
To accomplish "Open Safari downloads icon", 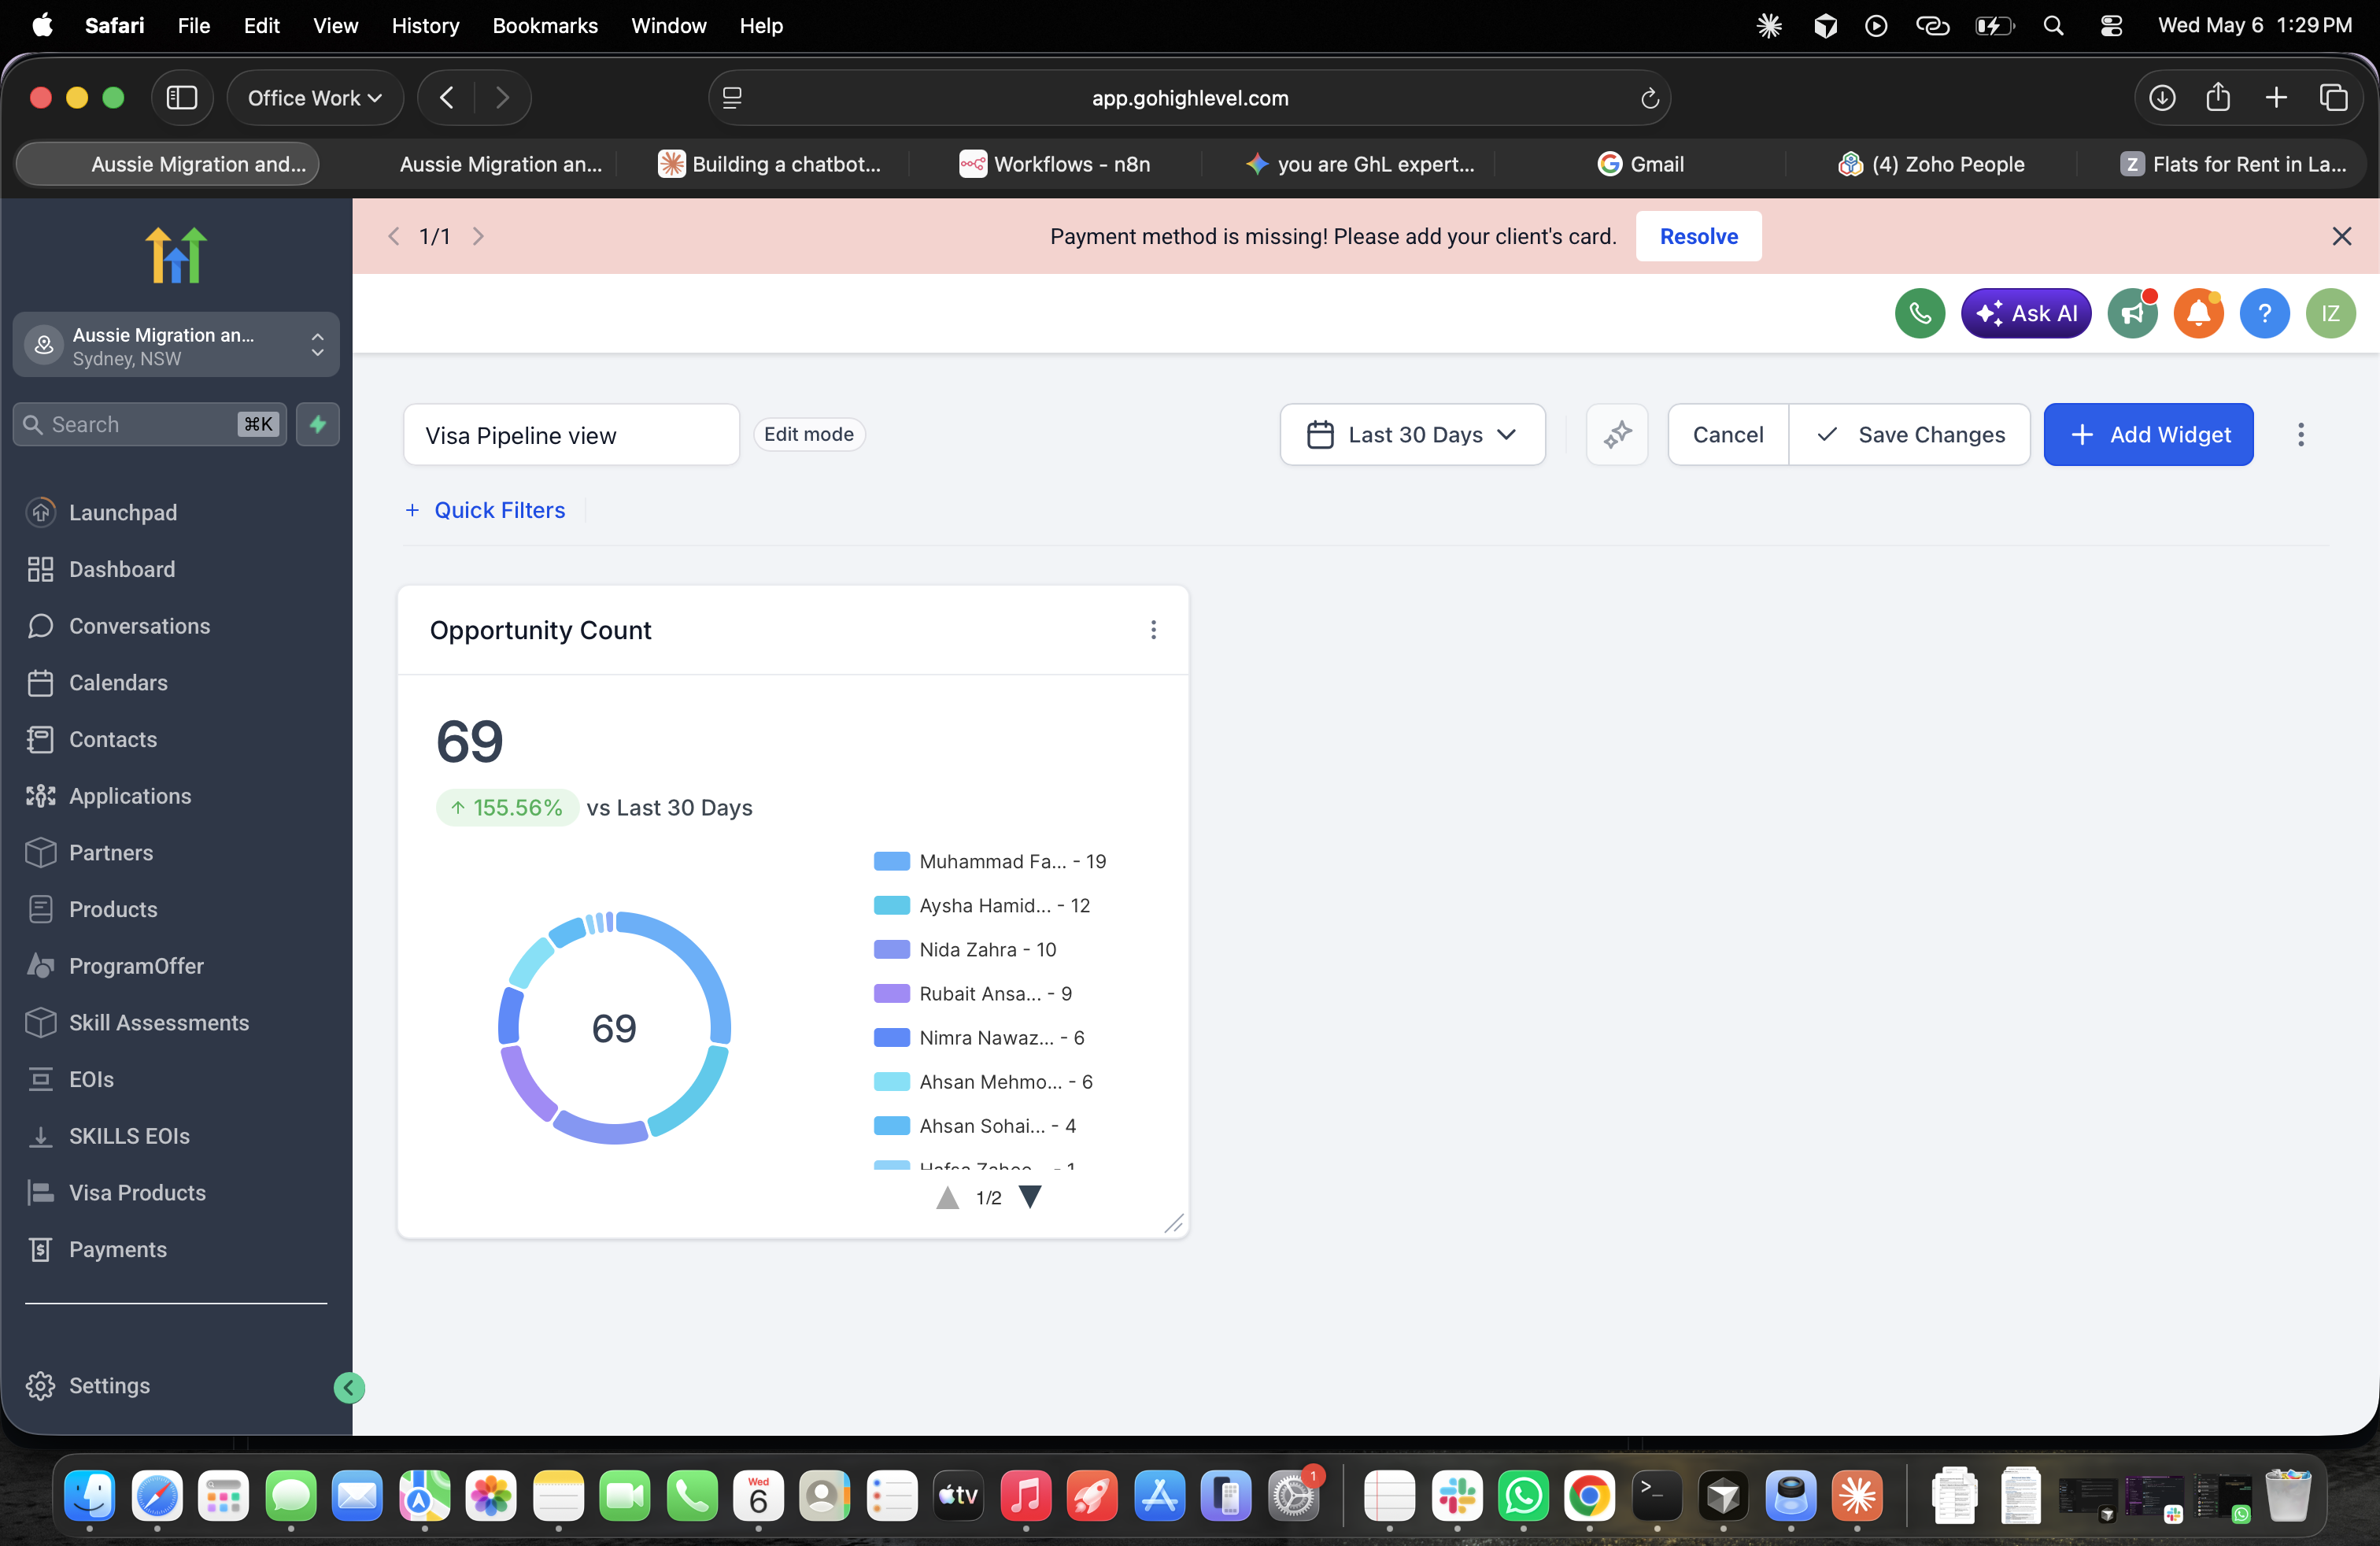I will coord(2162,98).
